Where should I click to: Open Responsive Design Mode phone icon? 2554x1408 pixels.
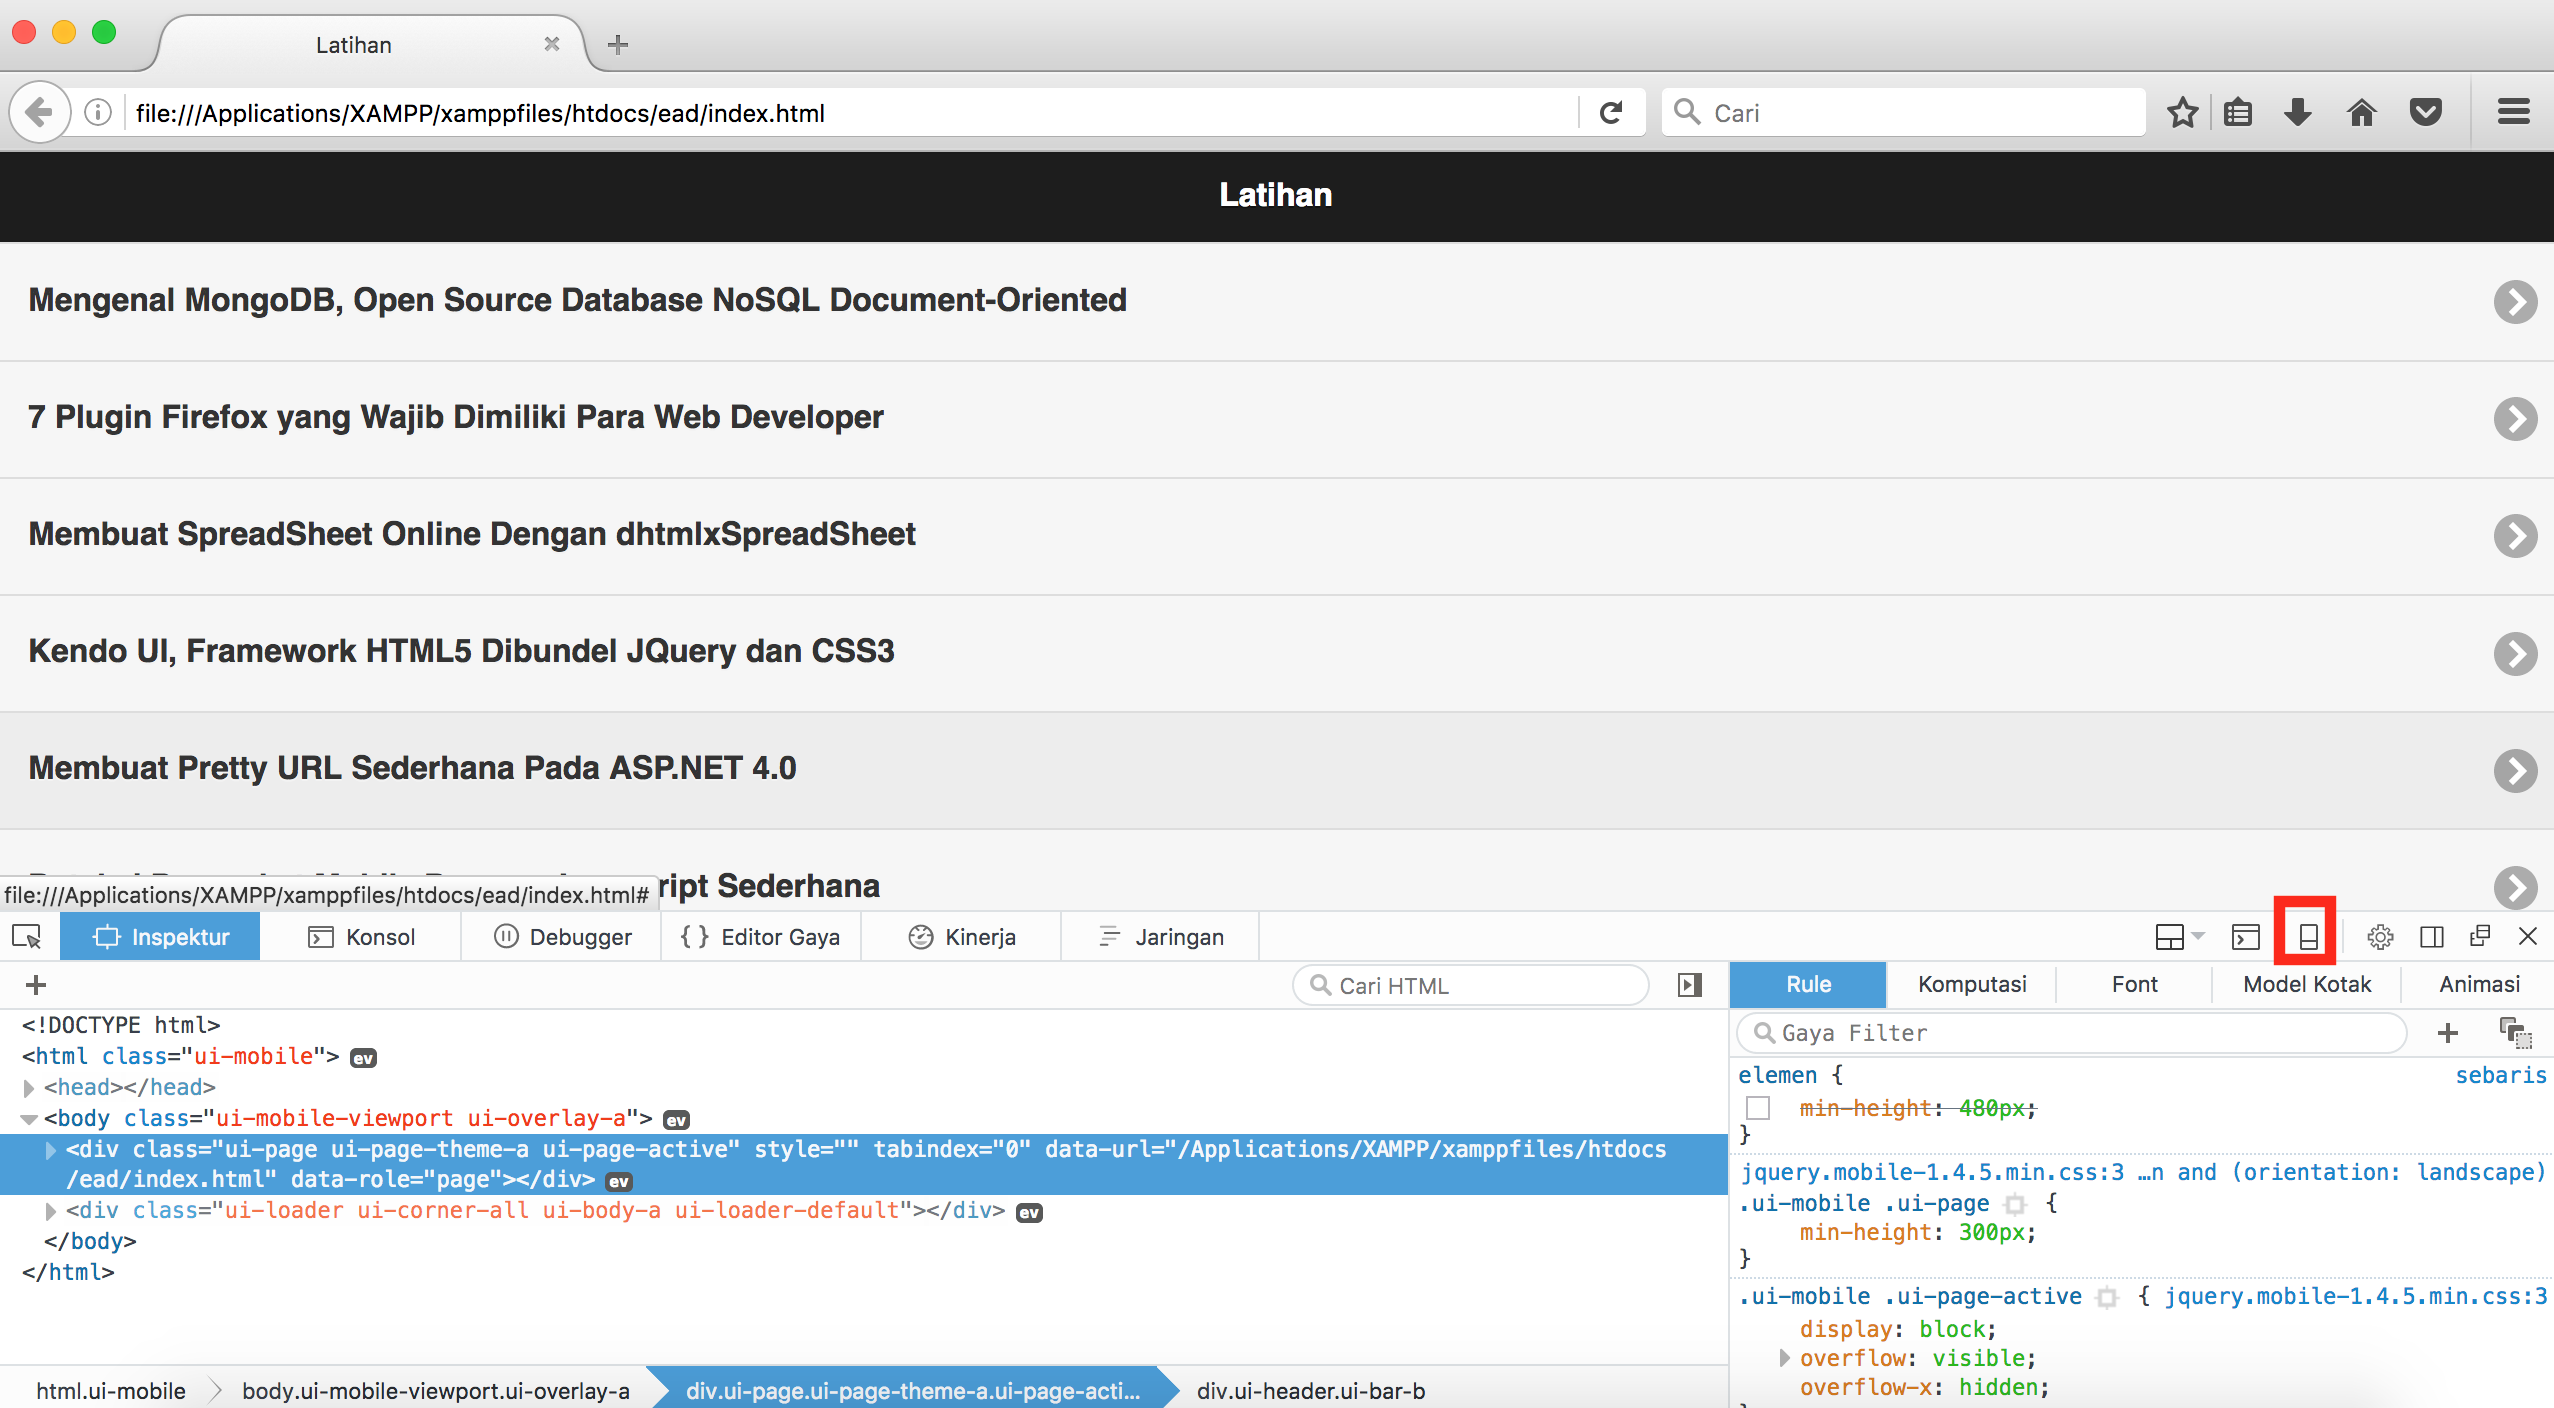tap(2308, 937)
